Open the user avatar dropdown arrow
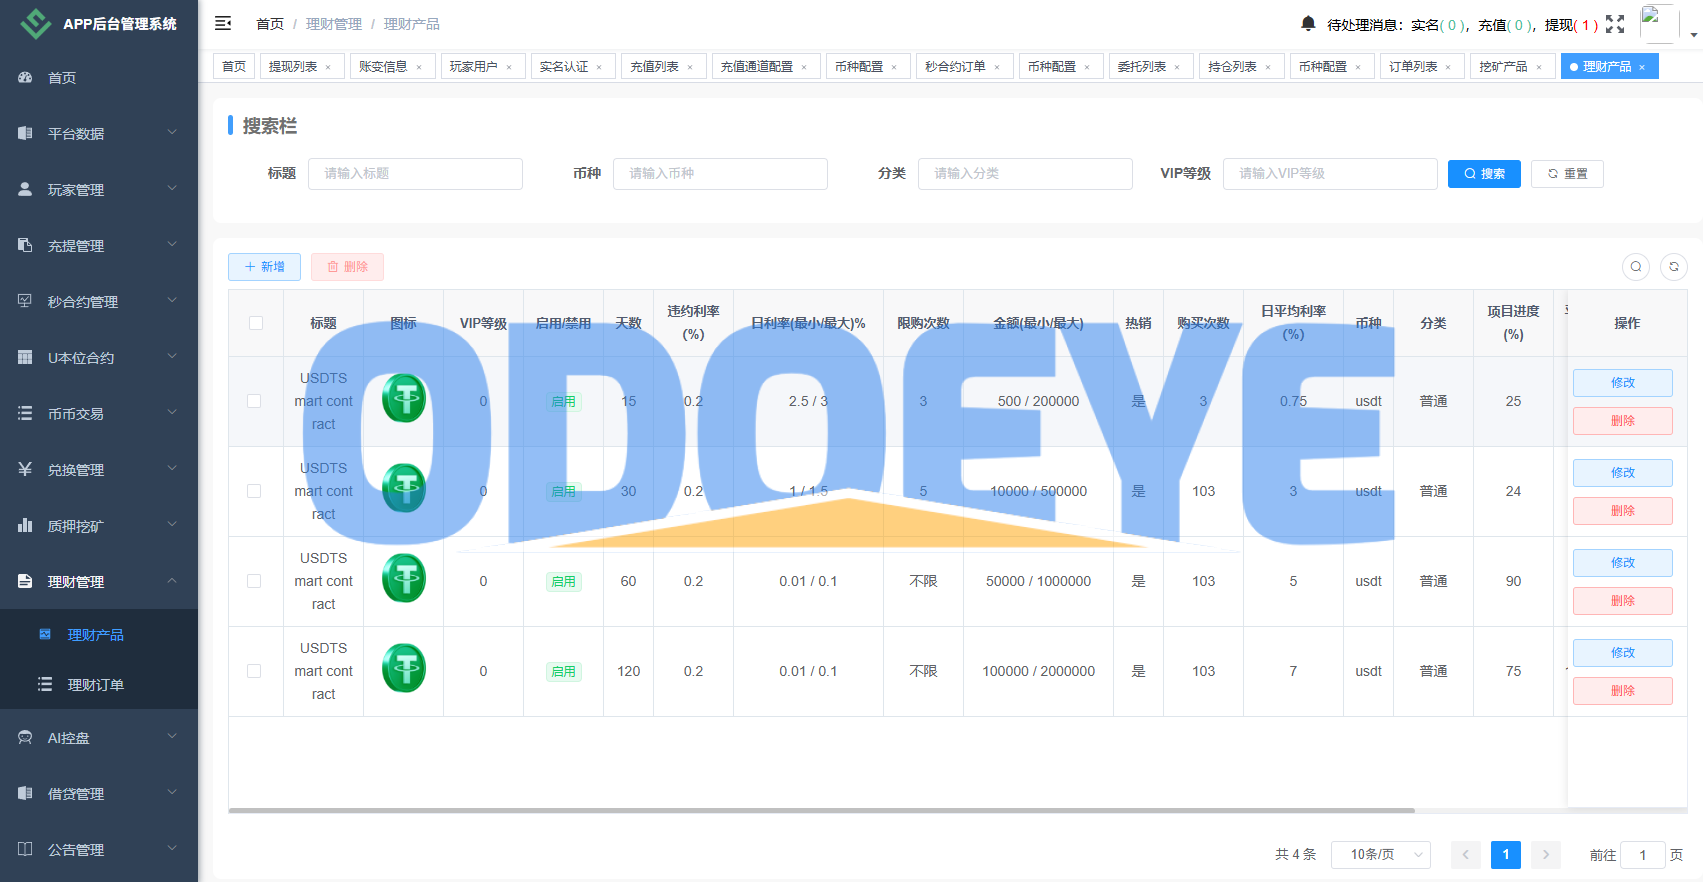1703x882 pixels. tap(1694, 34)
